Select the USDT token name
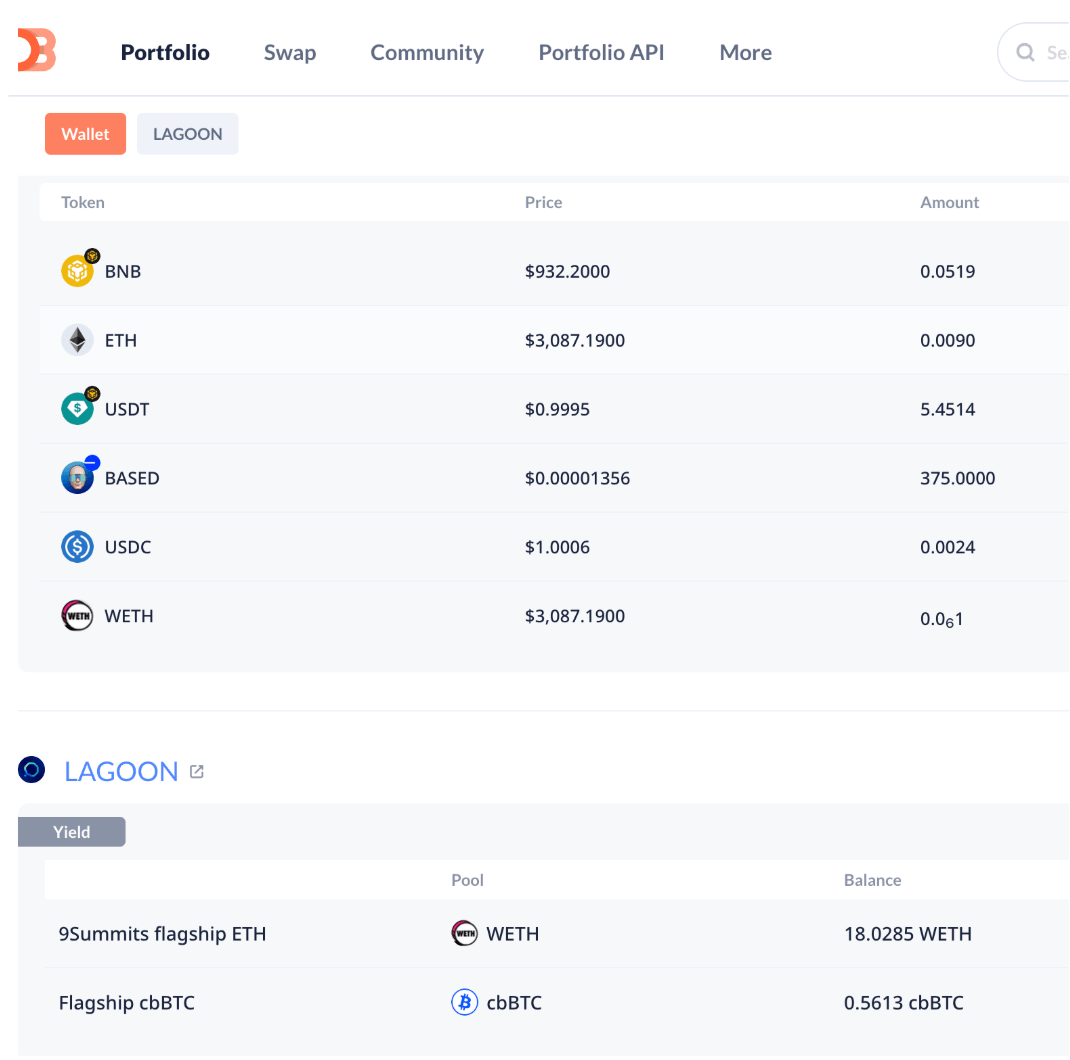Image resolution: width=1070 pixels, height=1060 pixels. tap(127, 409)
